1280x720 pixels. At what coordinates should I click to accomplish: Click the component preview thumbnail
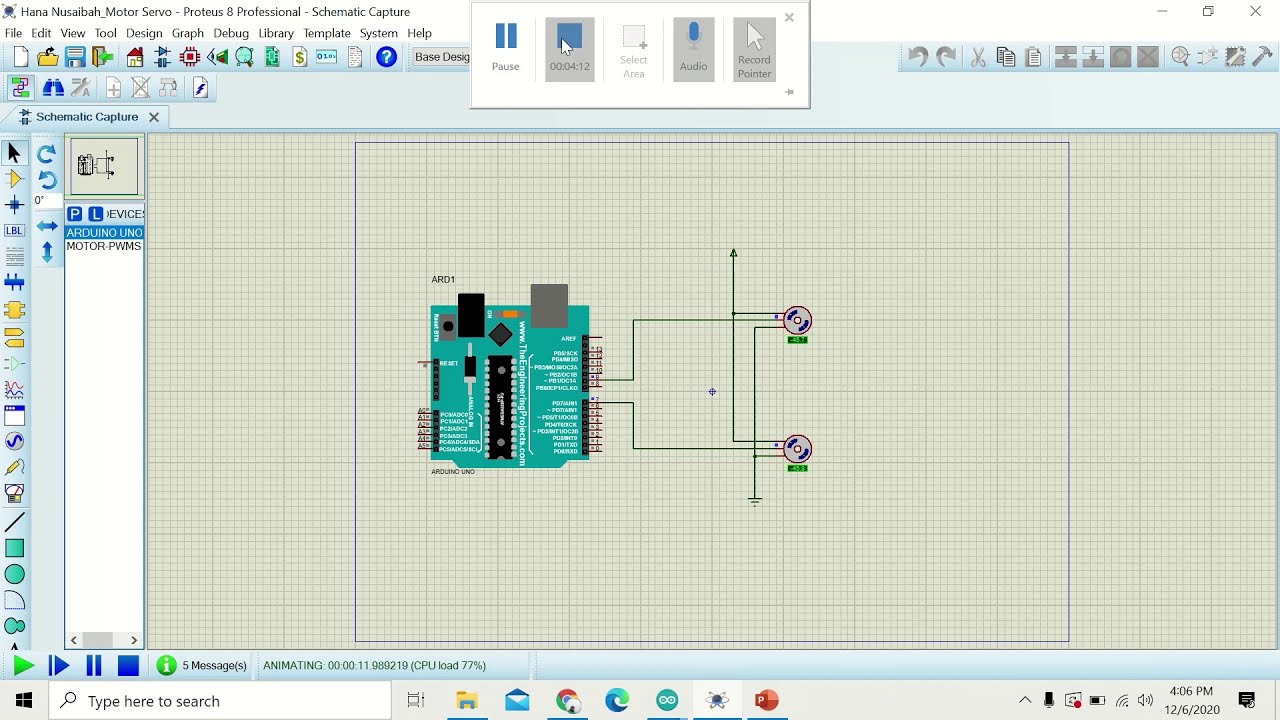[x=103, y=166]
